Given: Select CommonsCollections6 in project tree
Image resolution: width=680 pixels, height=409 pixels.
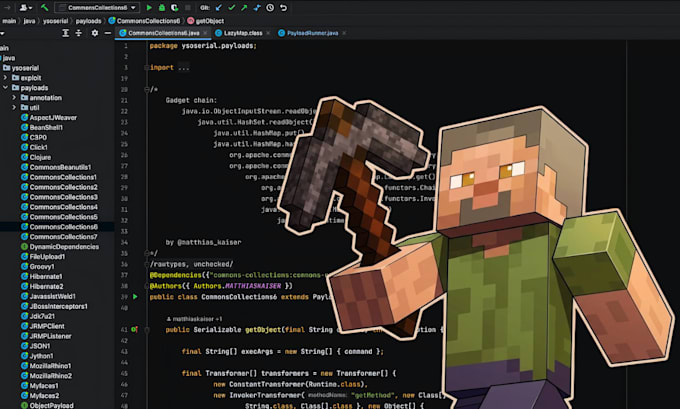Looking at the screenshot, I should [x=59, y=227].
